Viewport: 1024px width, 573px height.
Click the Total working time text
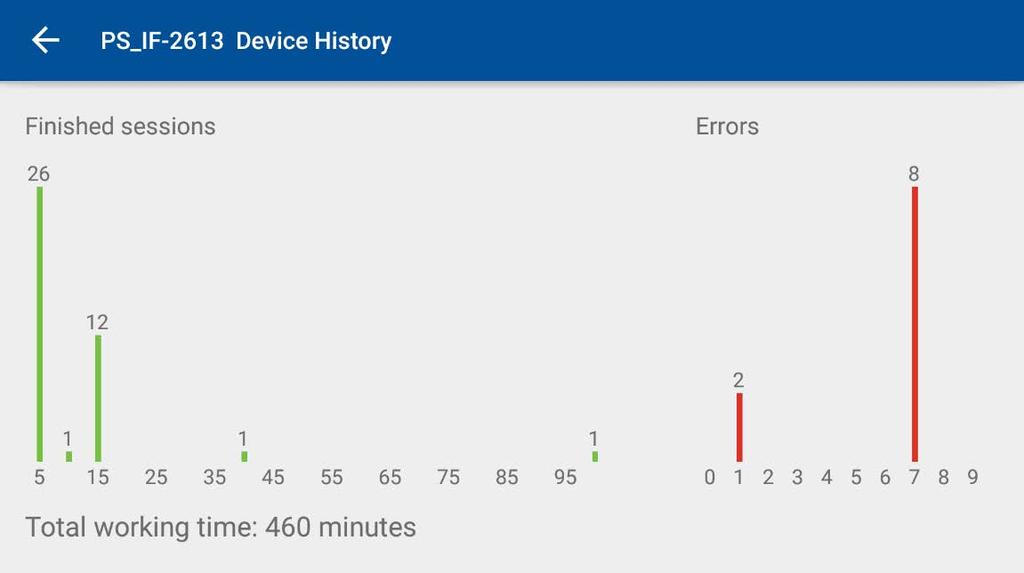tap(221, 527)
